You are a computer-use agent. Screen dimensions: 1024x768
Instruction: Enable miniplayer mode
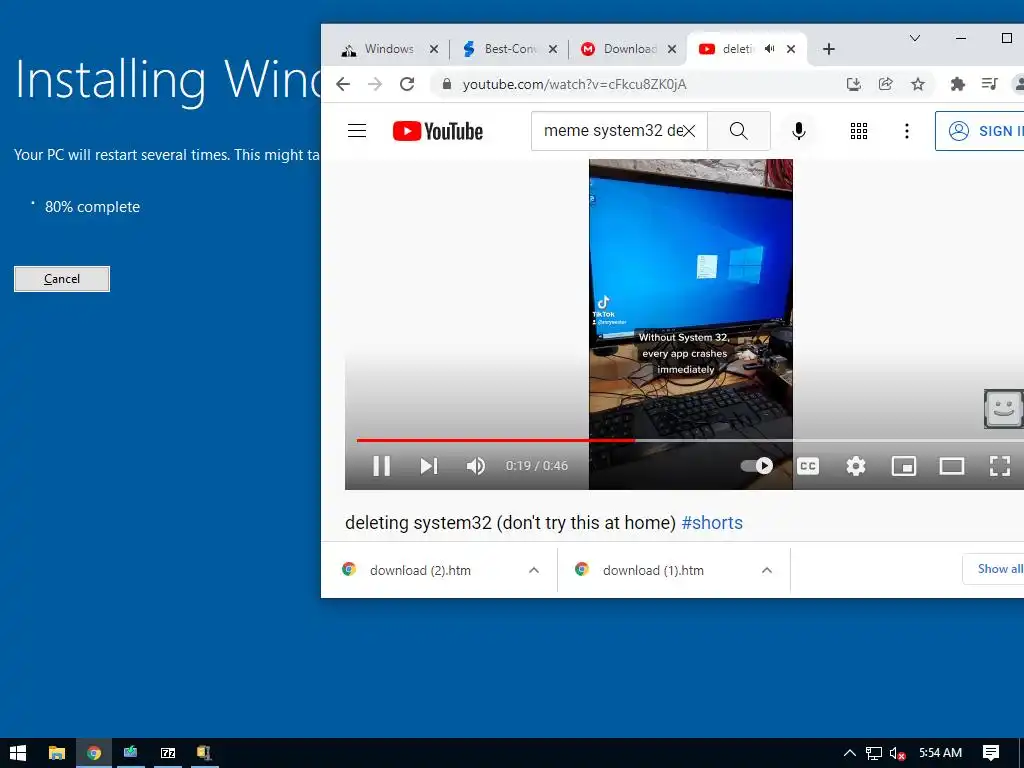click(x=904, y=466)
